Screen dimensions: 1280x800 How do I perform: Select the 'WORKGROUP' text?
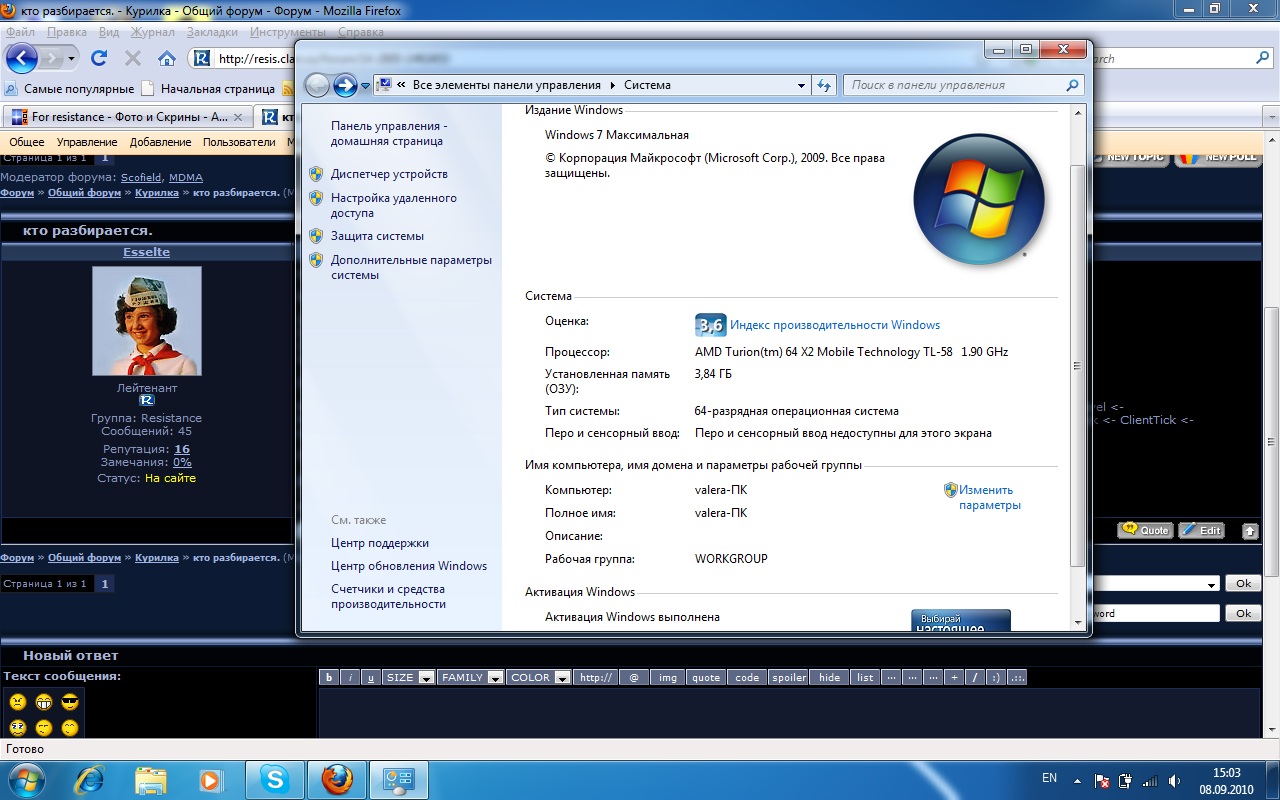click(x=731, y=559)
